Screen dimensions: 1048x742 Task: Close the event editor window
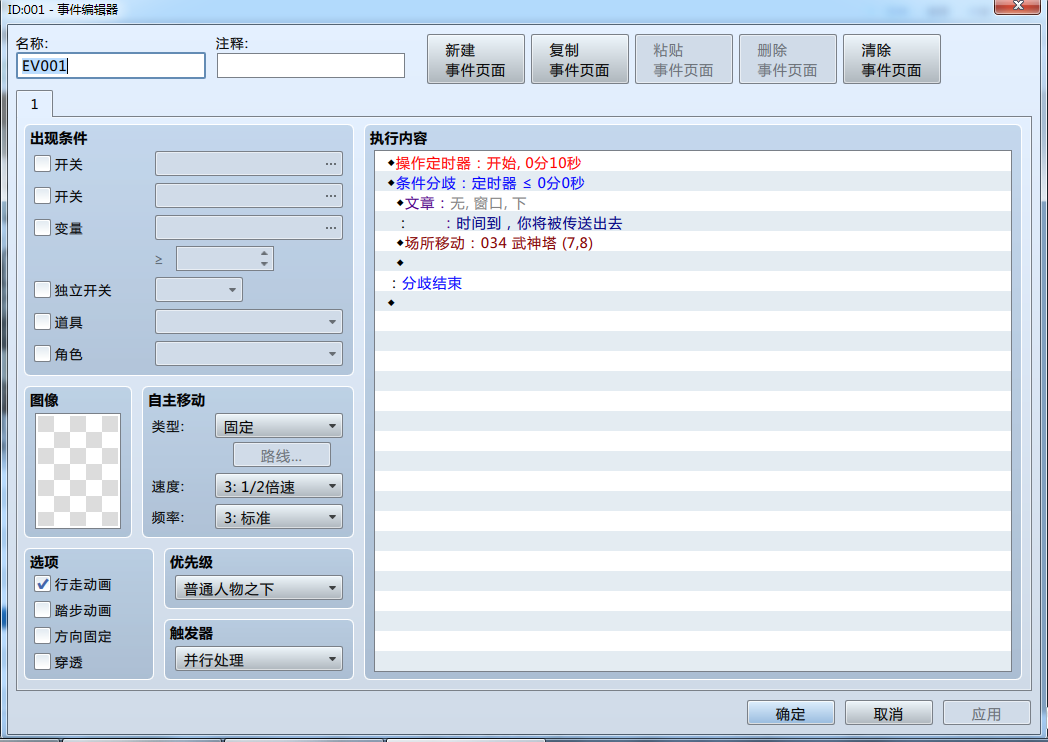pos(1017,6)
